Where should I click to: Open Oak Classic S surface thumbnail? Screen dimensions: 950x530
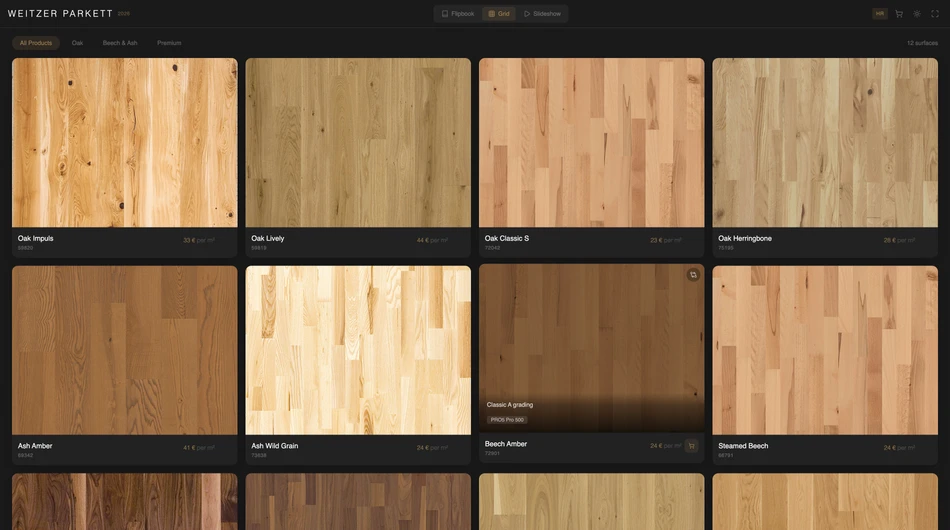(x=591, y=142)
